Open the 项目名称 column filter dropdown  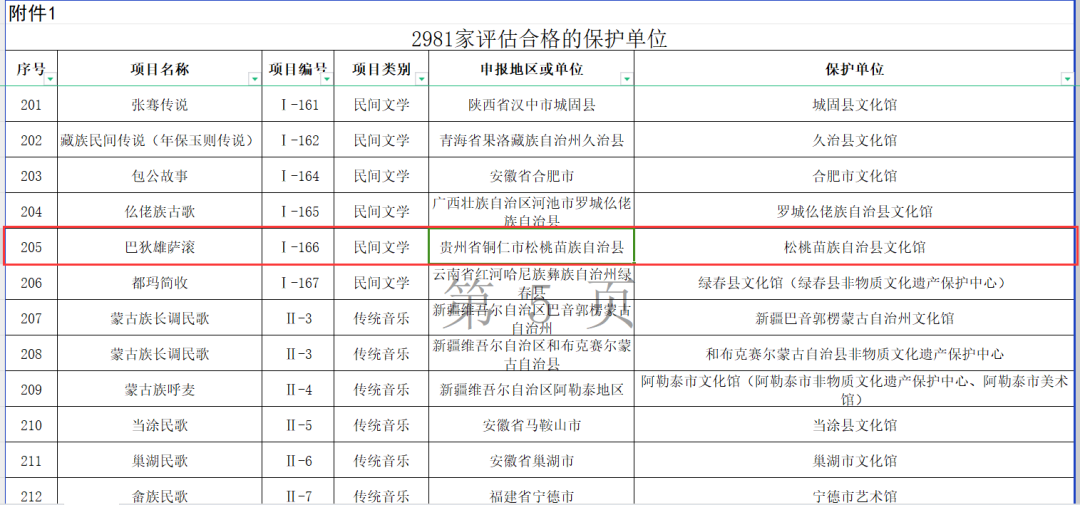[x=253, y=79]
